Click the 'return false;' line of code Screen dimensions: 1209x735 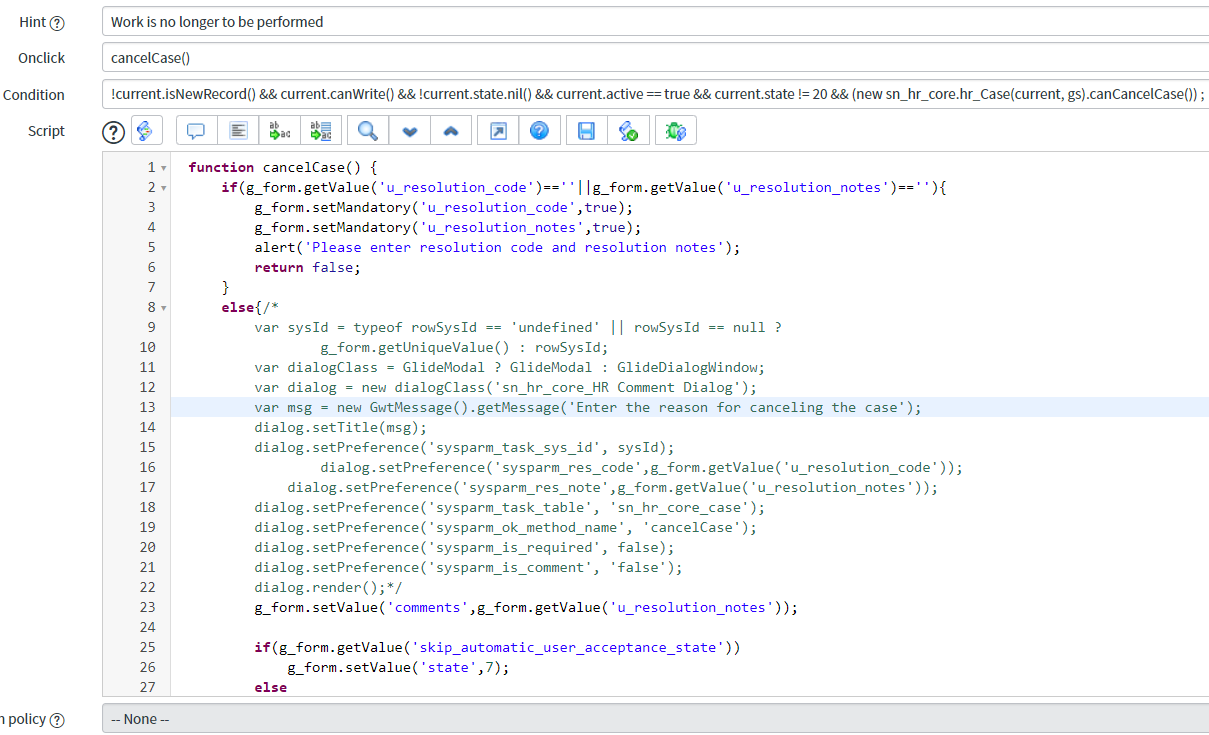[x=307, y=267]
